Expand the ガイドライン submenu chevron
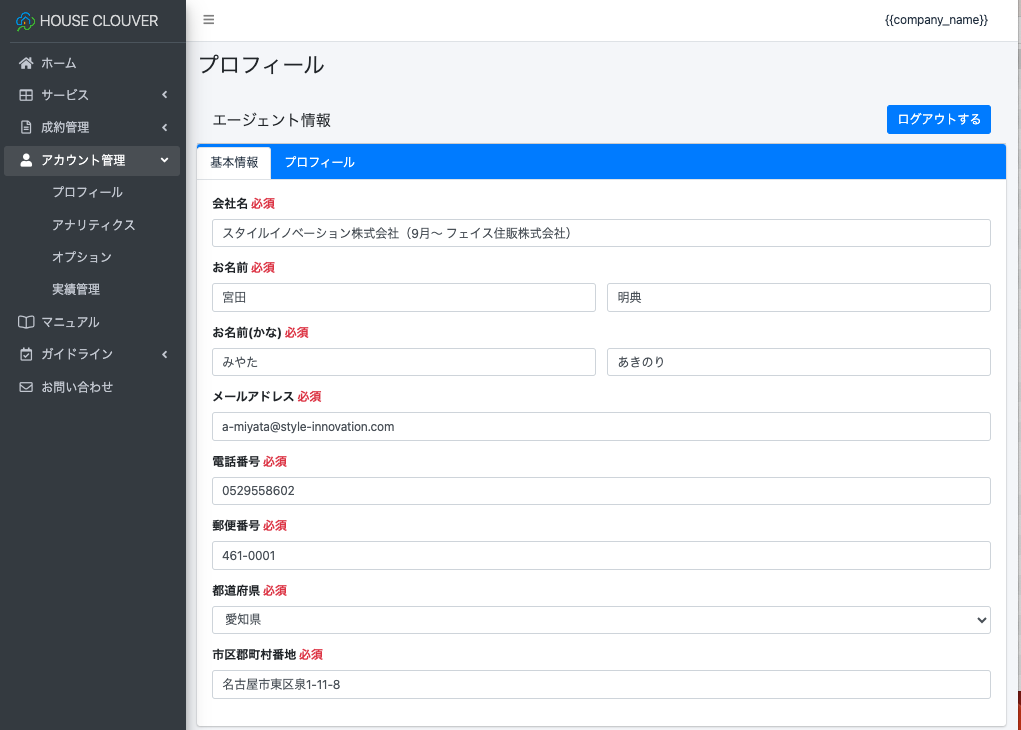 [164, 354]
